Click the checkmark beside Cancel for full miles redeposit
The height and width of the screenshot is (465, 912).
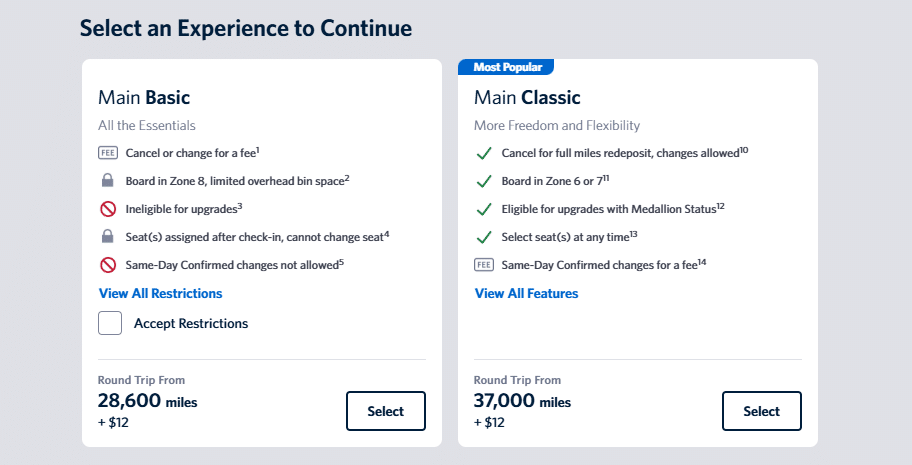(483, 153)
